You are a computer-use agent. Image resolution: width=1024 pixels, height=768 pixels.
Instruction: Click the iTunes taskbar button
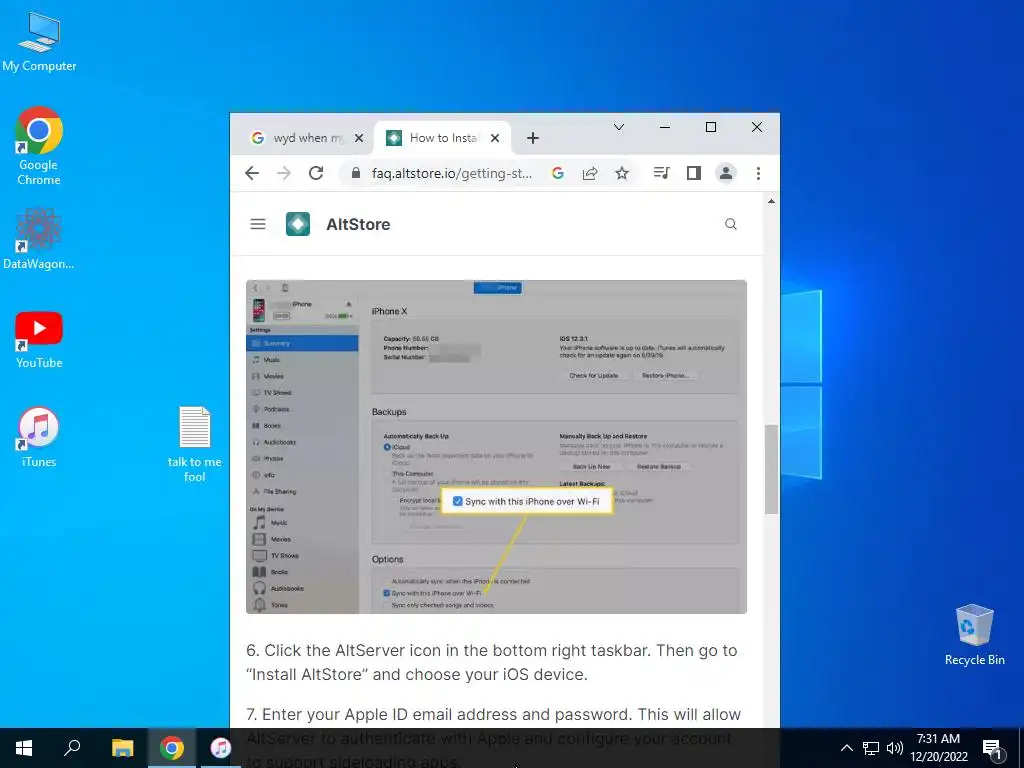(x=221, y=748)
